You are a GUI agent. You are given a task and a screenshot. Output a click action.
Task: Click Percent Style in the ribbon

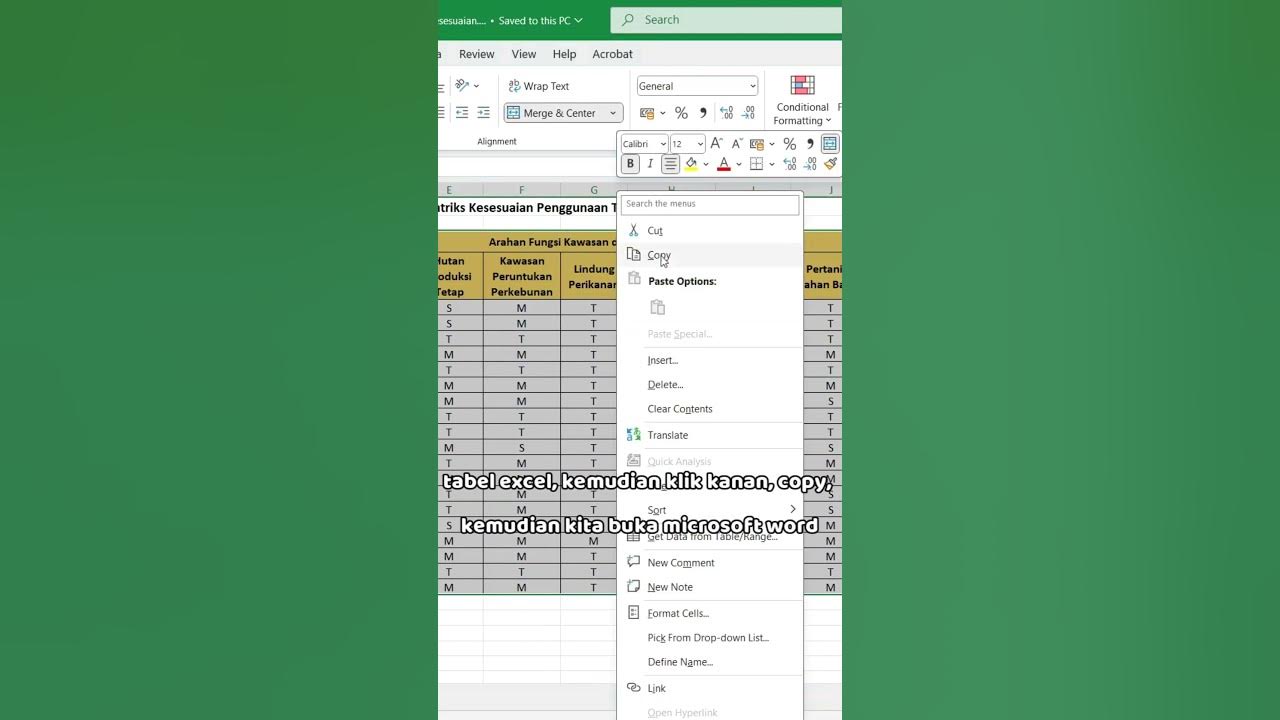click(681, 113)
